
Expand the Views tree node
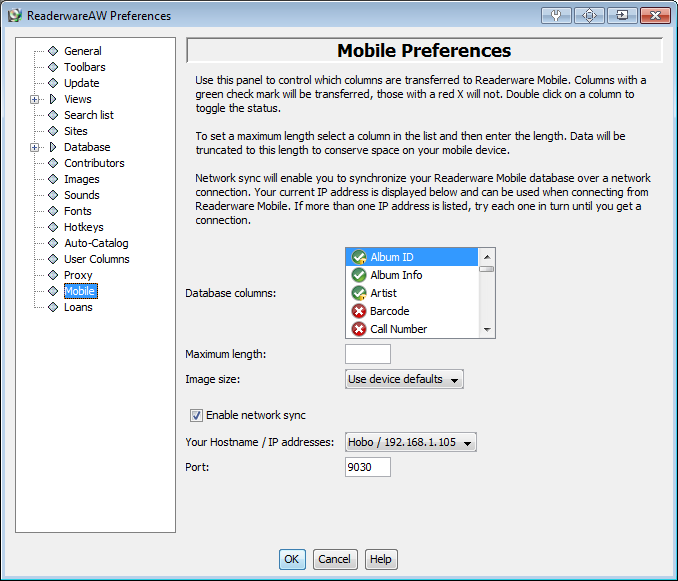point(35,99)
